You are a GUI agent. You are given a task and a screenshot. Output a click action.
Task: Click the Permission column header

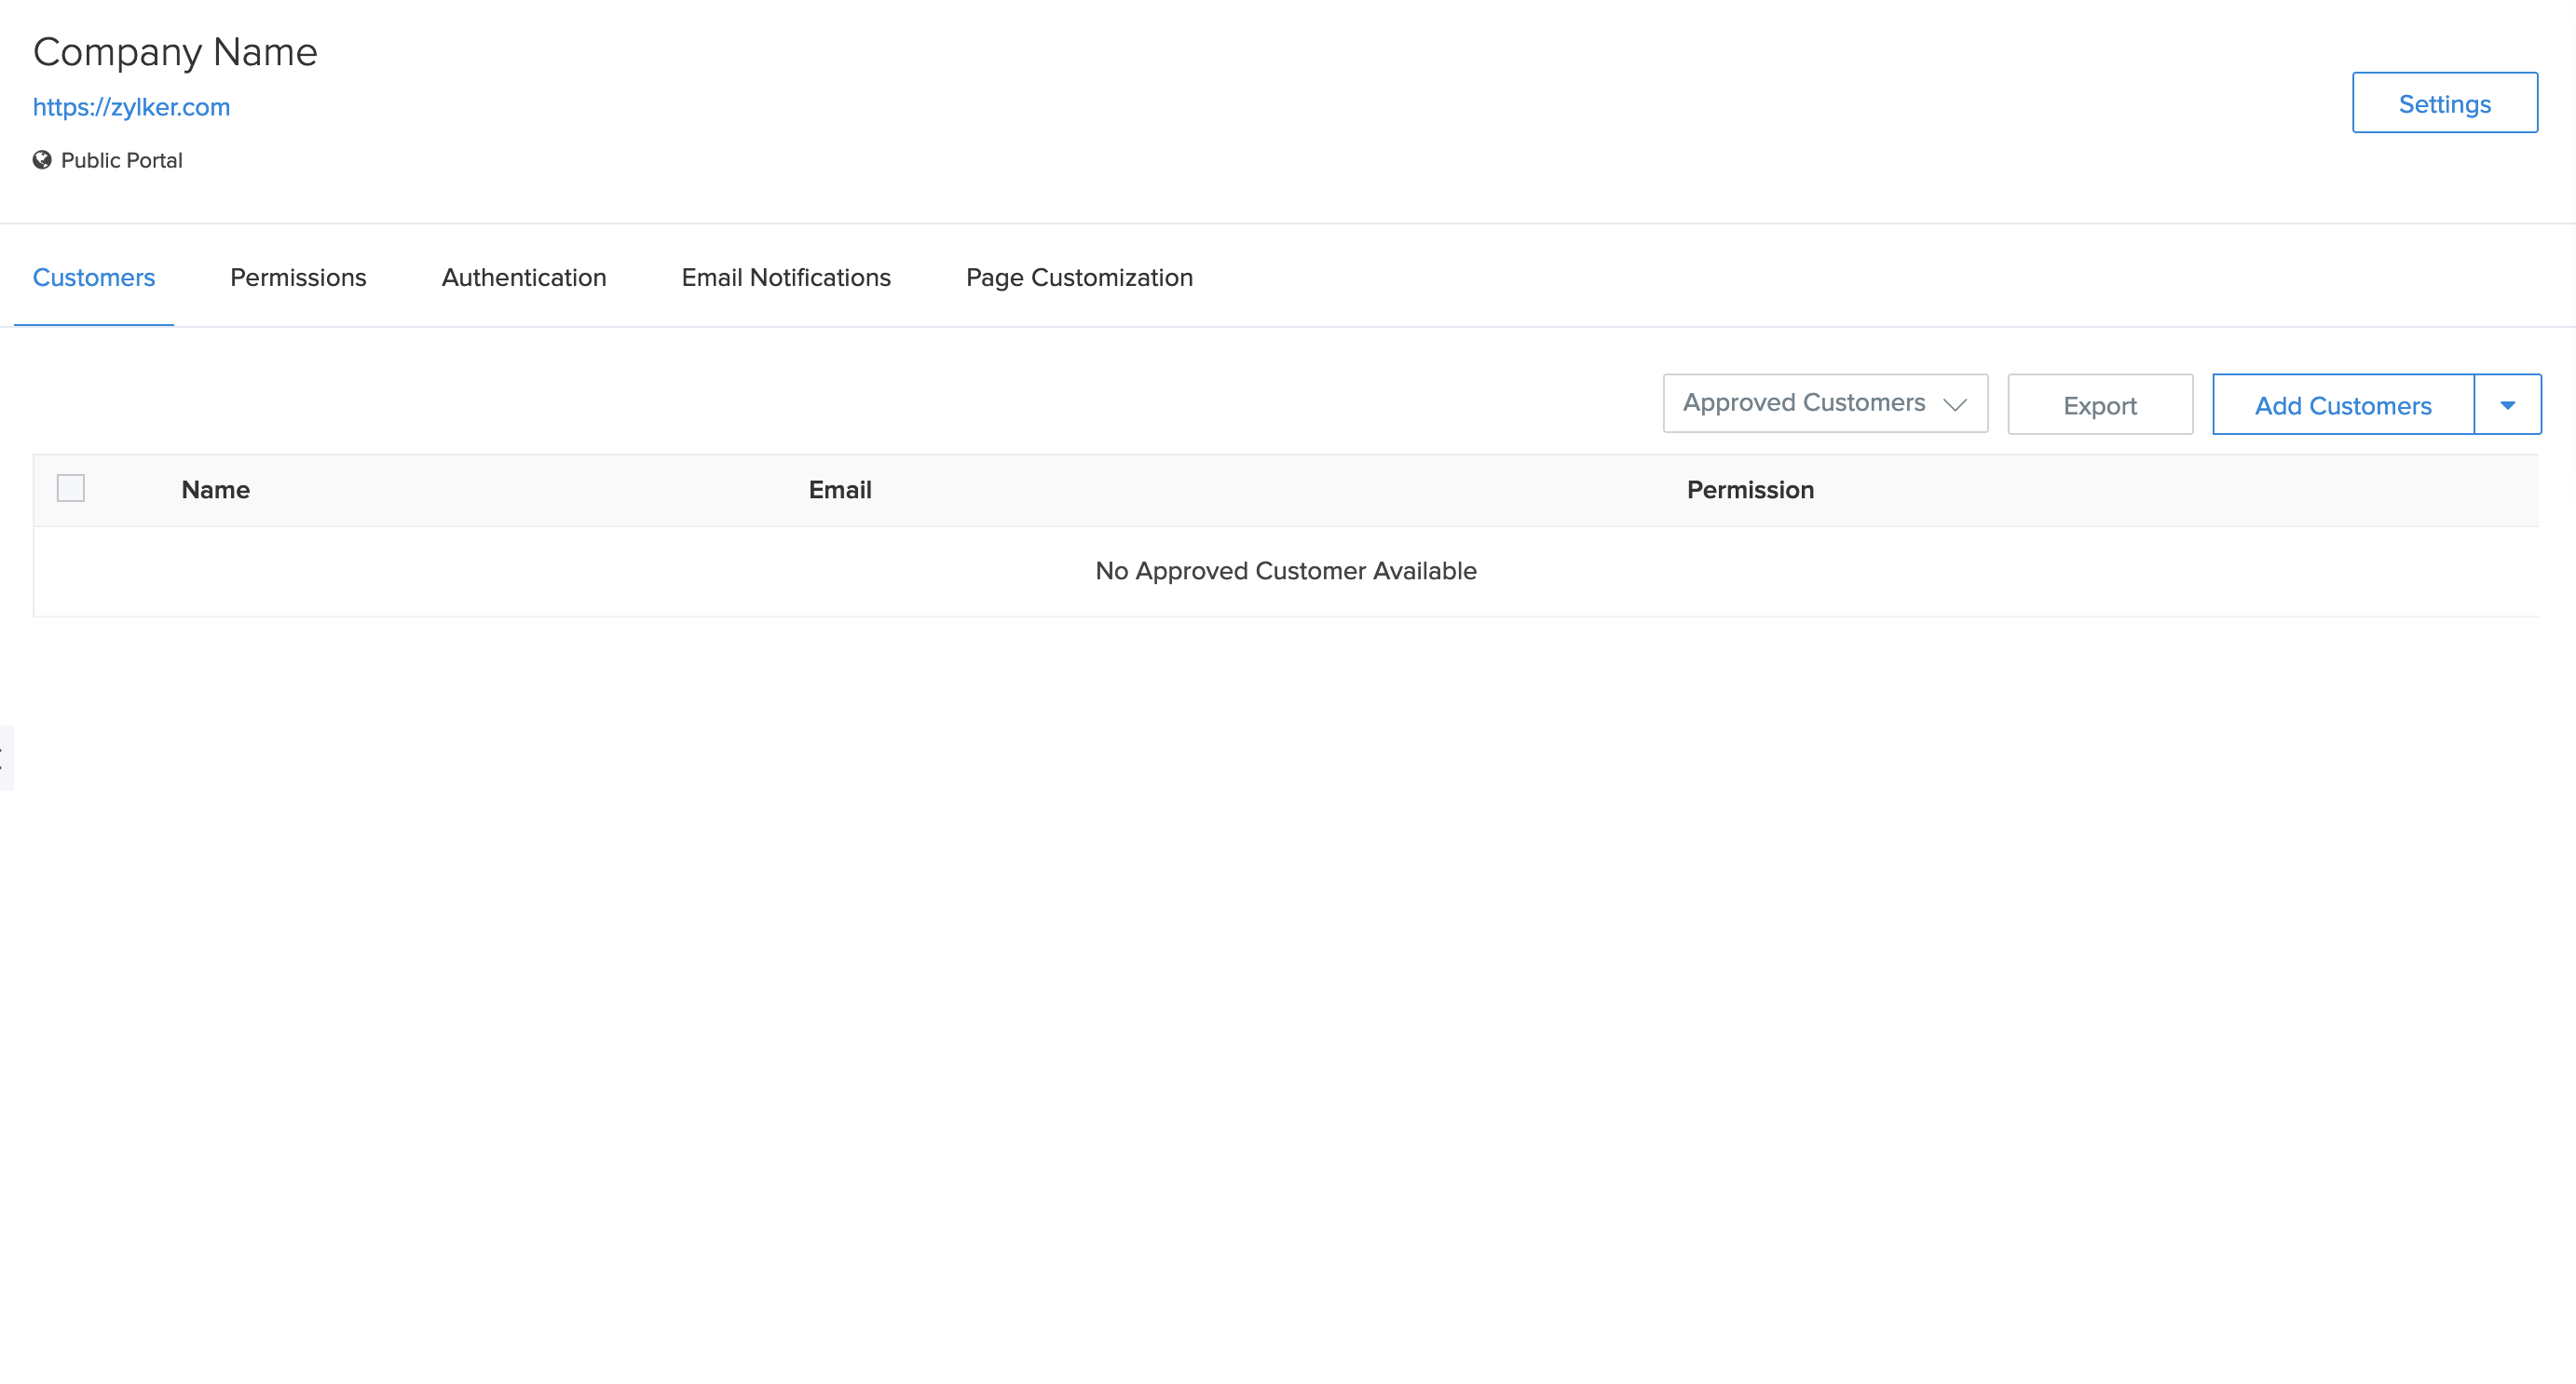1750,489
